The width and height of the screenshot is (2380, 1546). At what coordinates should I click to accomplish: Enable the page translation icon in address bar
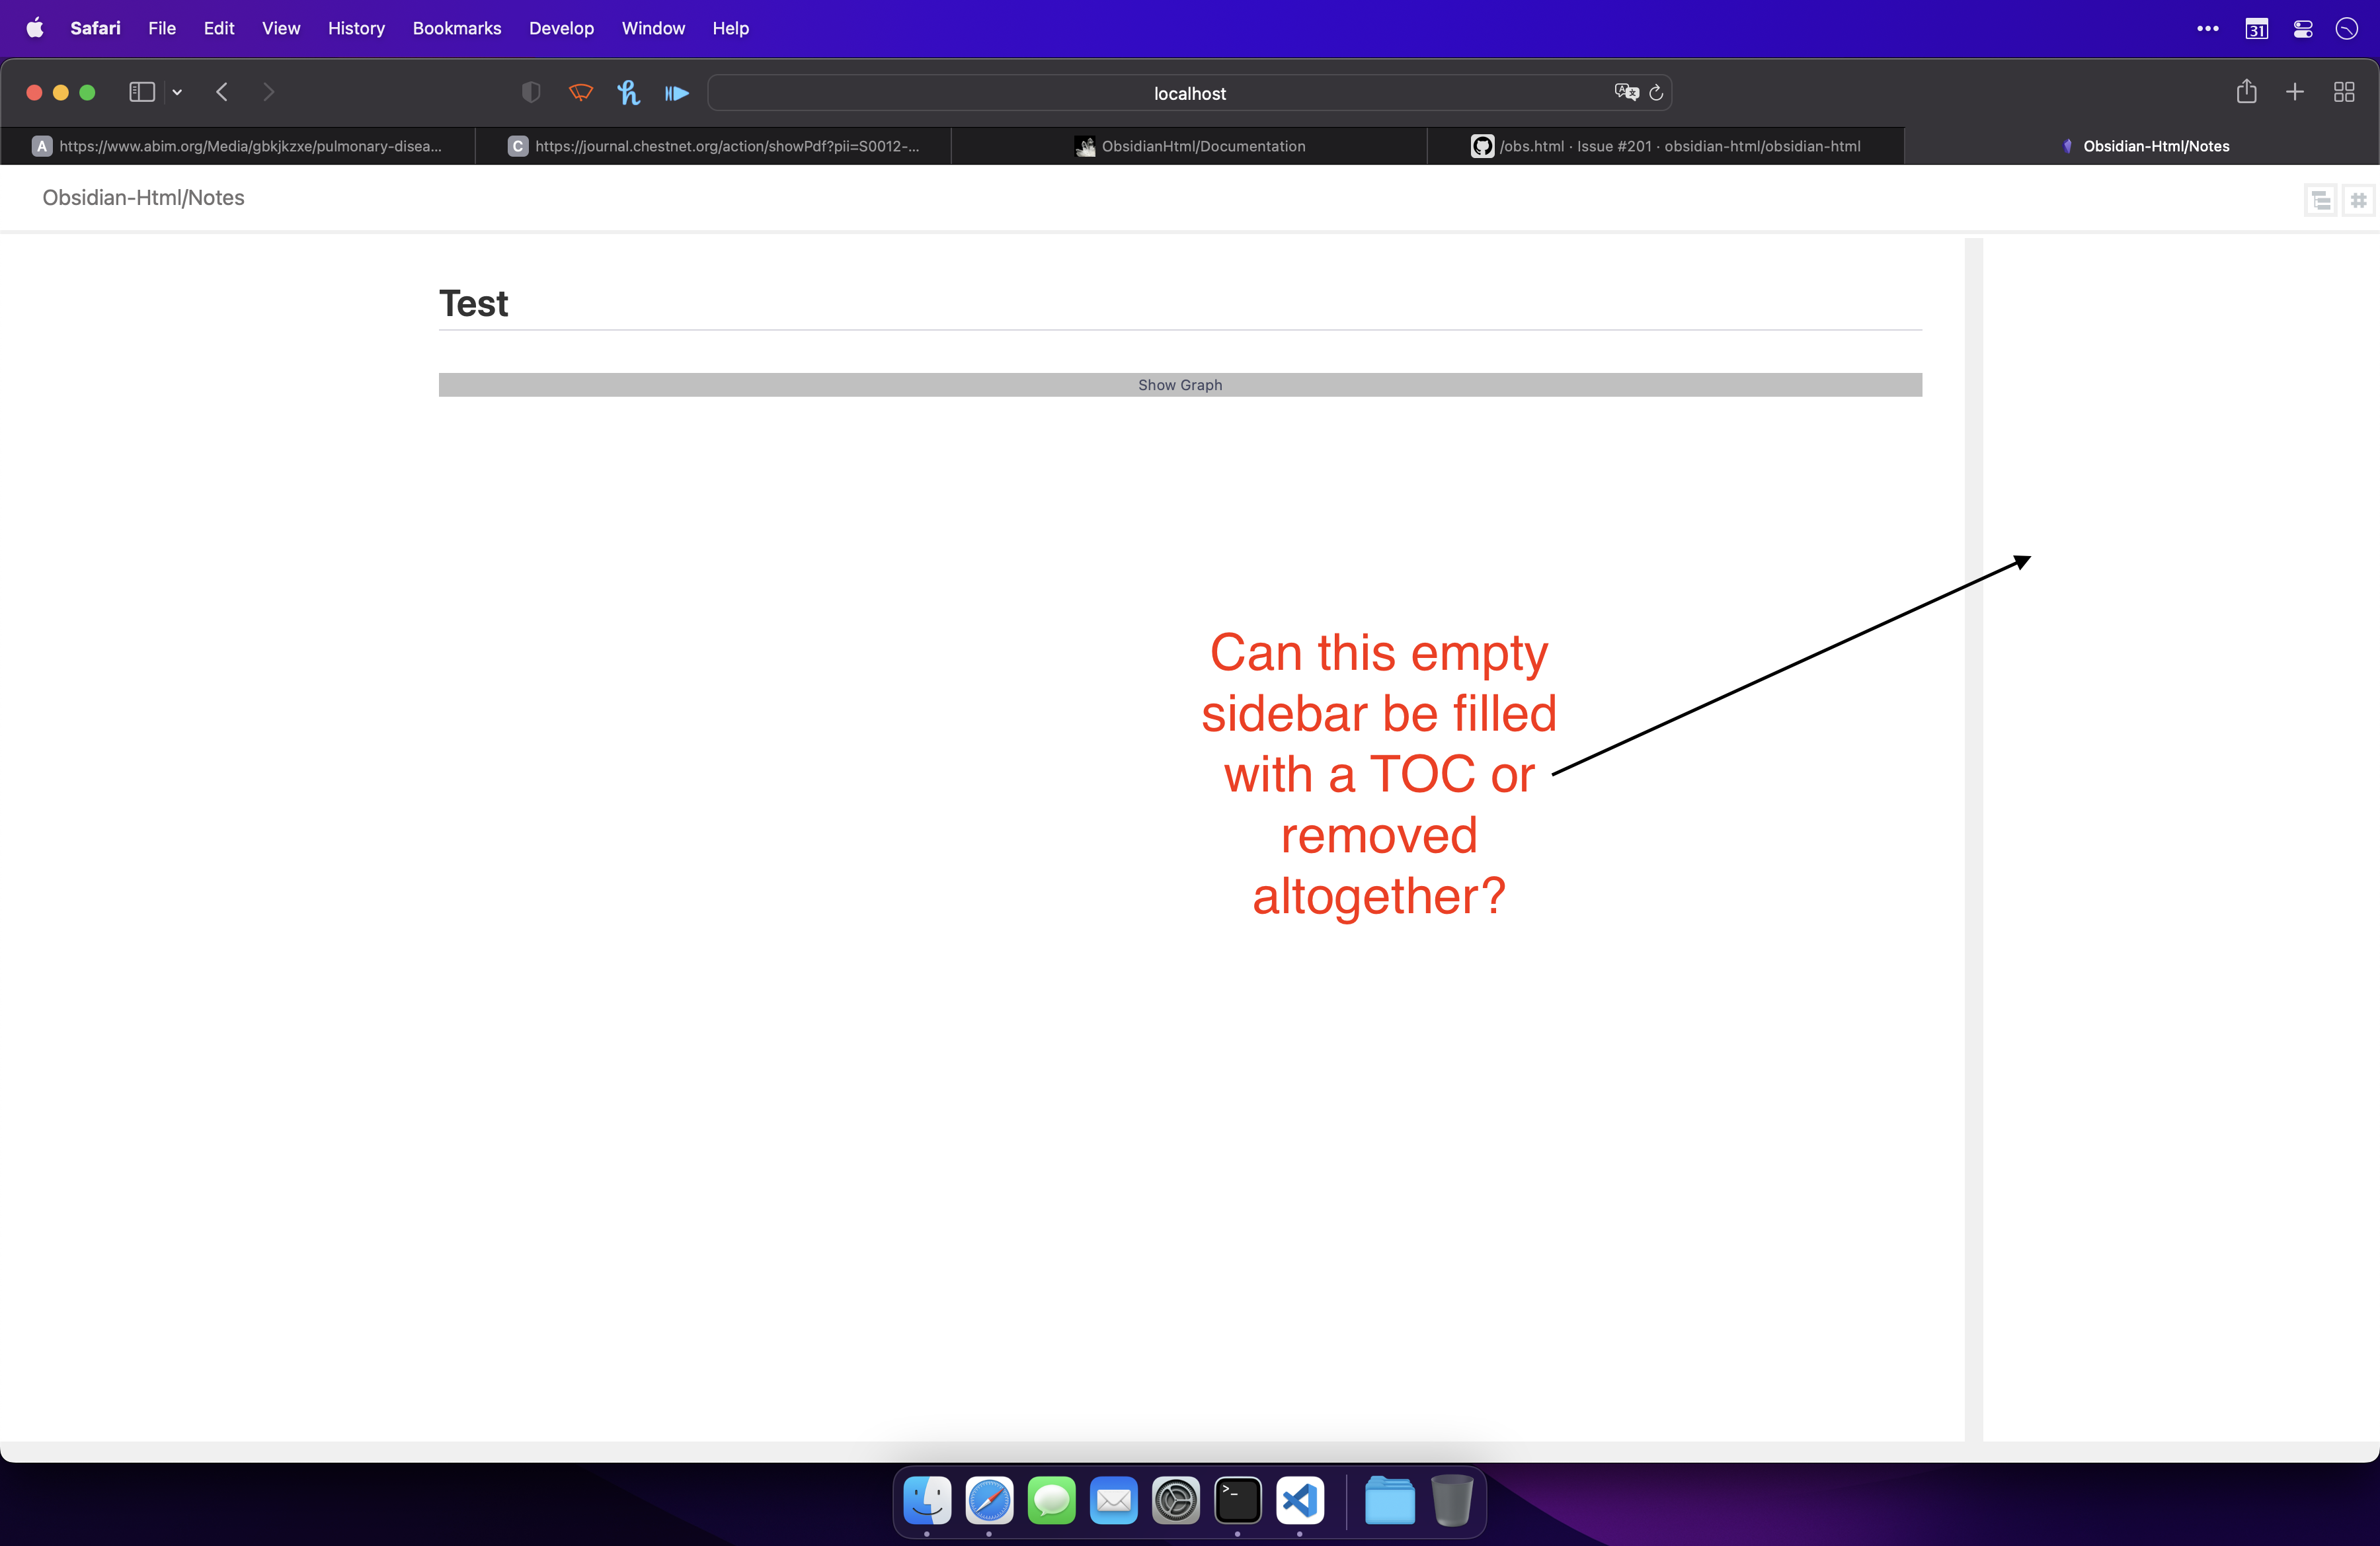point(1627,92)
